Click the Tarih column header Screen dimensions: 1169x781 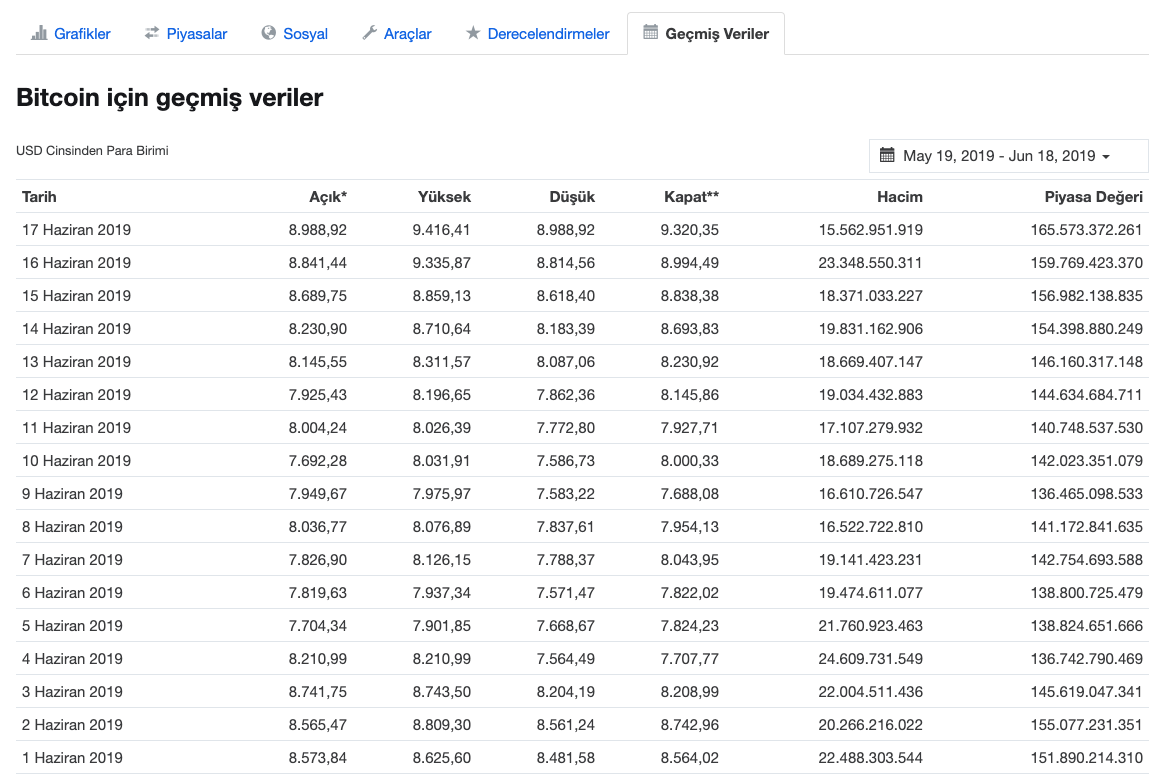[46, 197]
